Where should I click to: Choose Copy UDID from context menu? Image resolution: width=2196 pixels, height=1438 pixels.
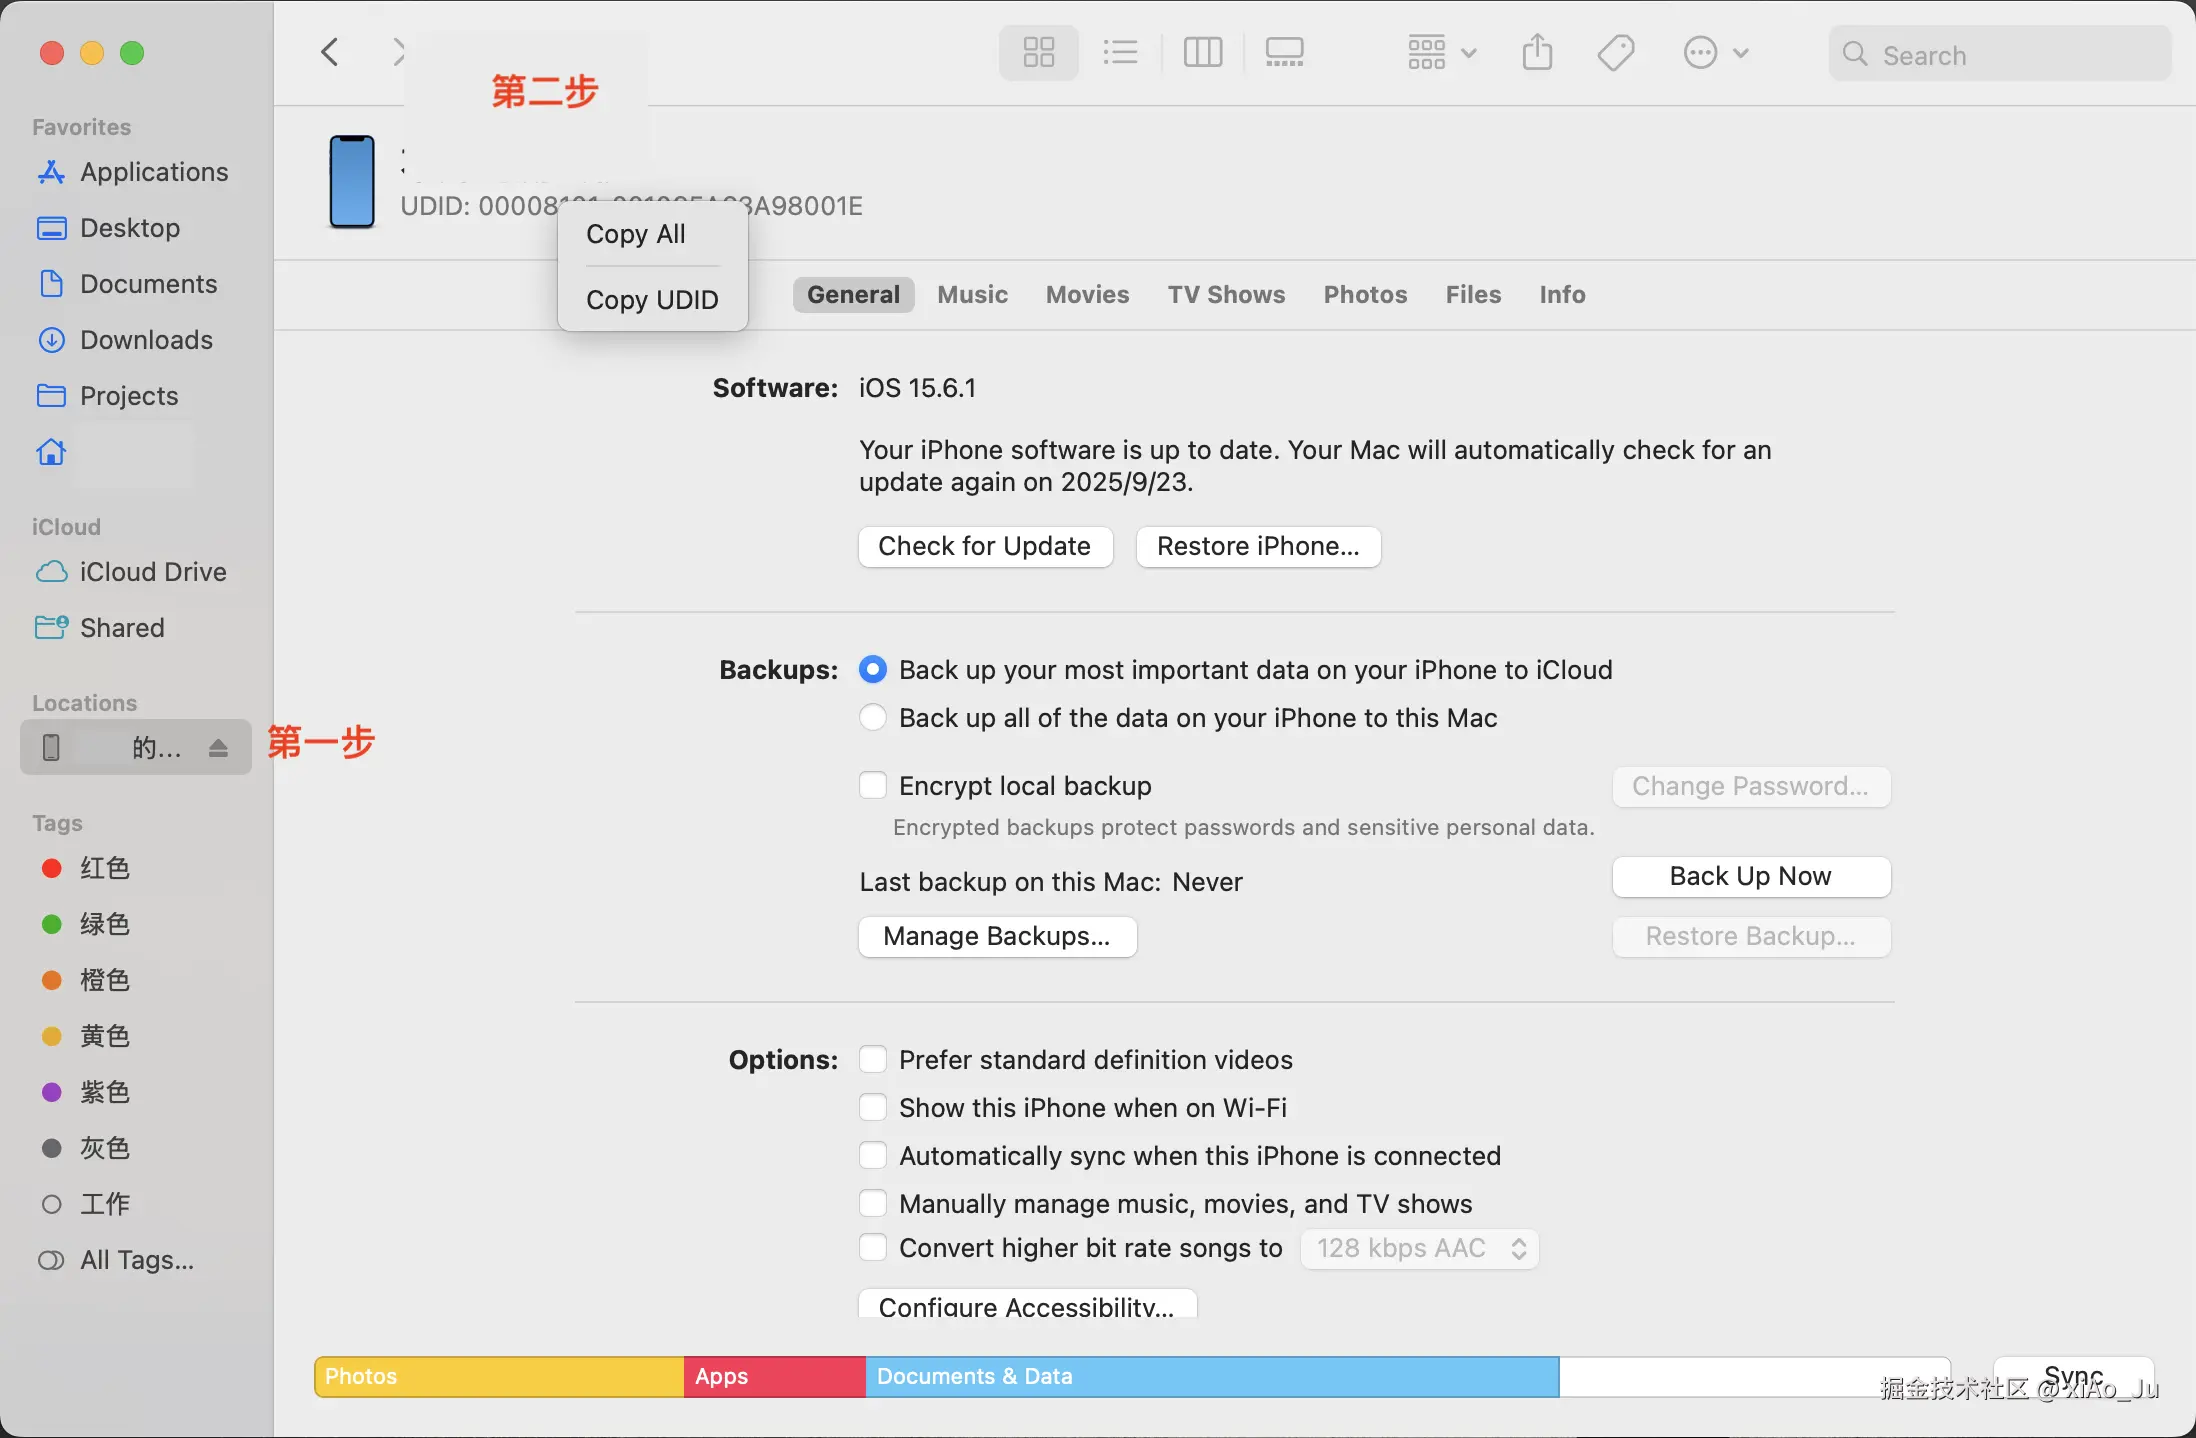tap(652, 300)
